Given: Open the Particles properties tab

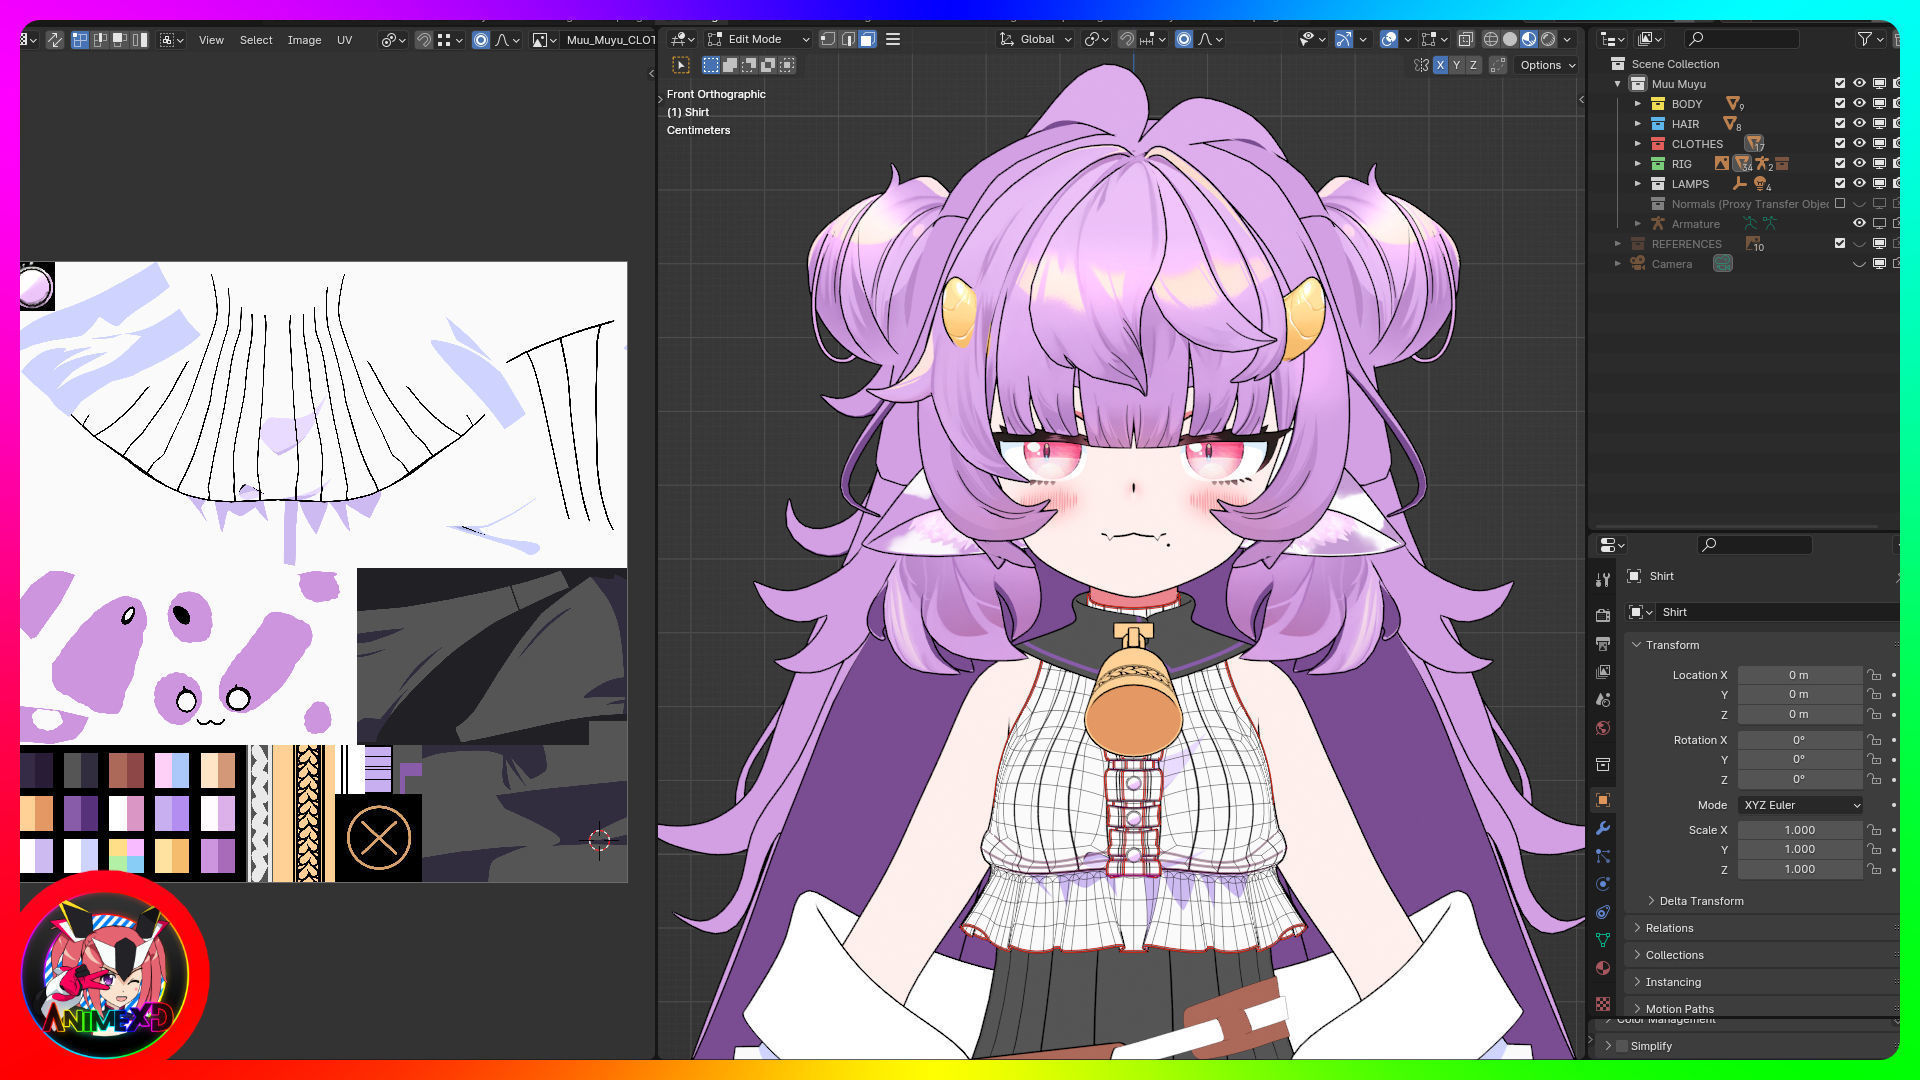Looking at the screenshot, I should click(1603, 856).
